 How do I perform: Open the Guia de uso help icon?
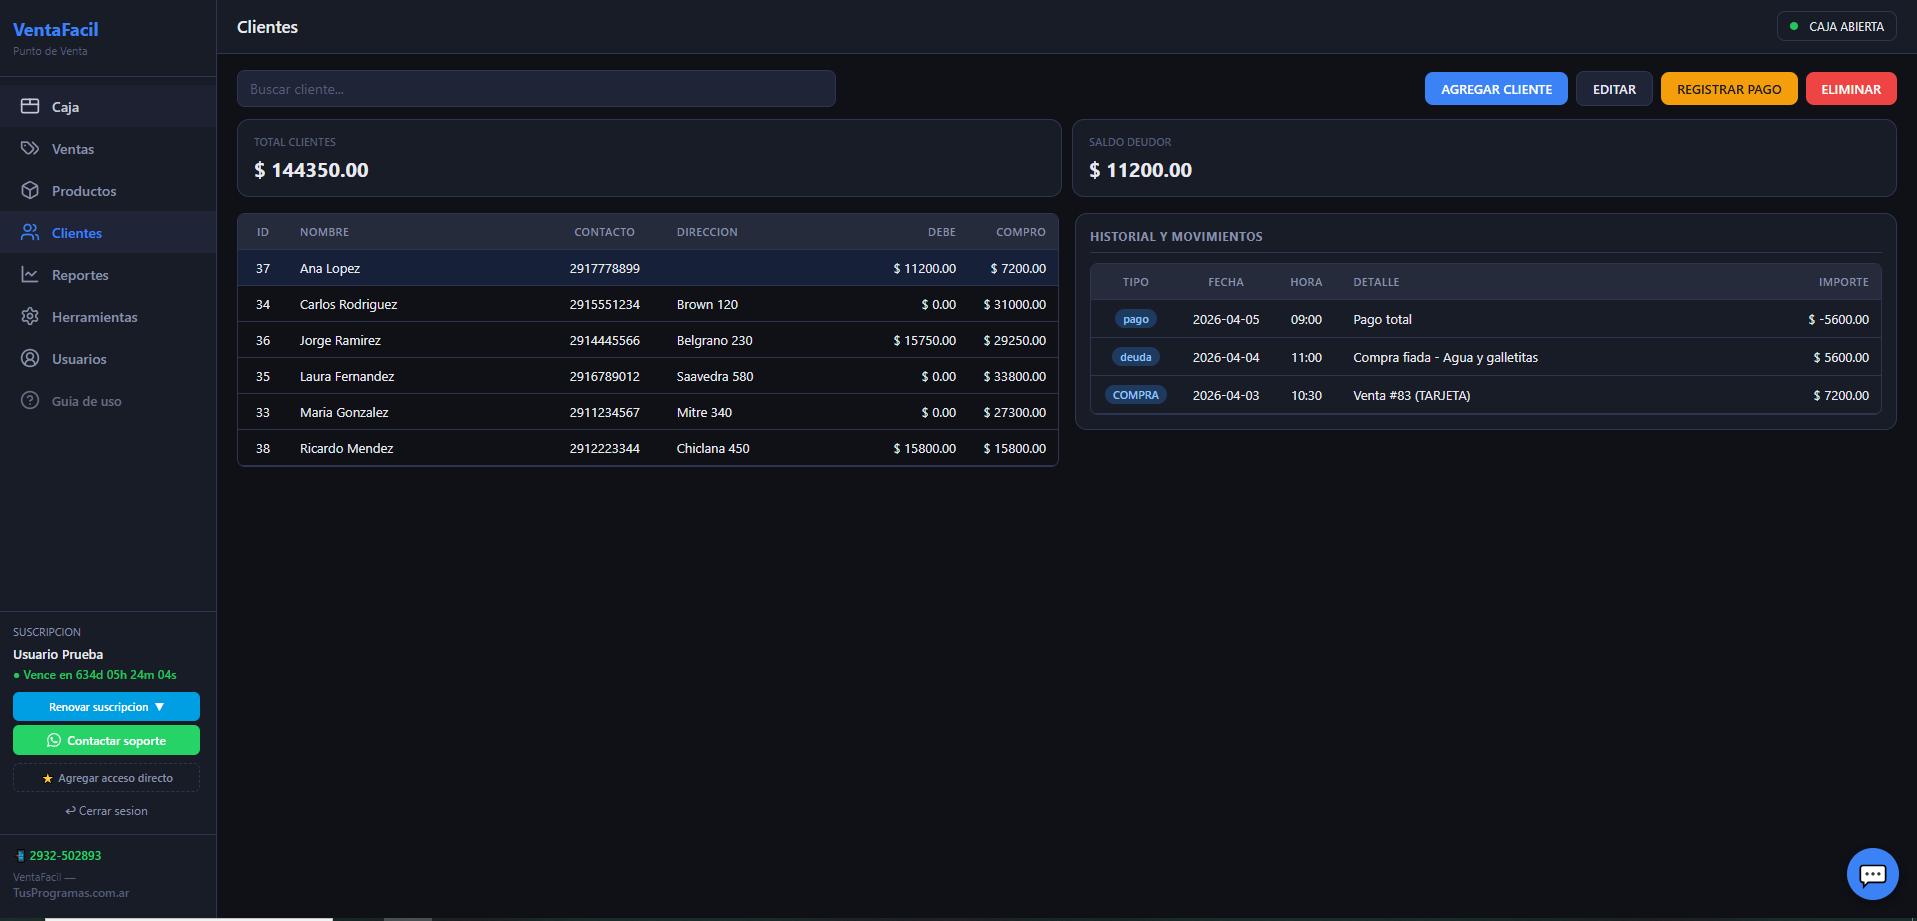pos(30,400)
